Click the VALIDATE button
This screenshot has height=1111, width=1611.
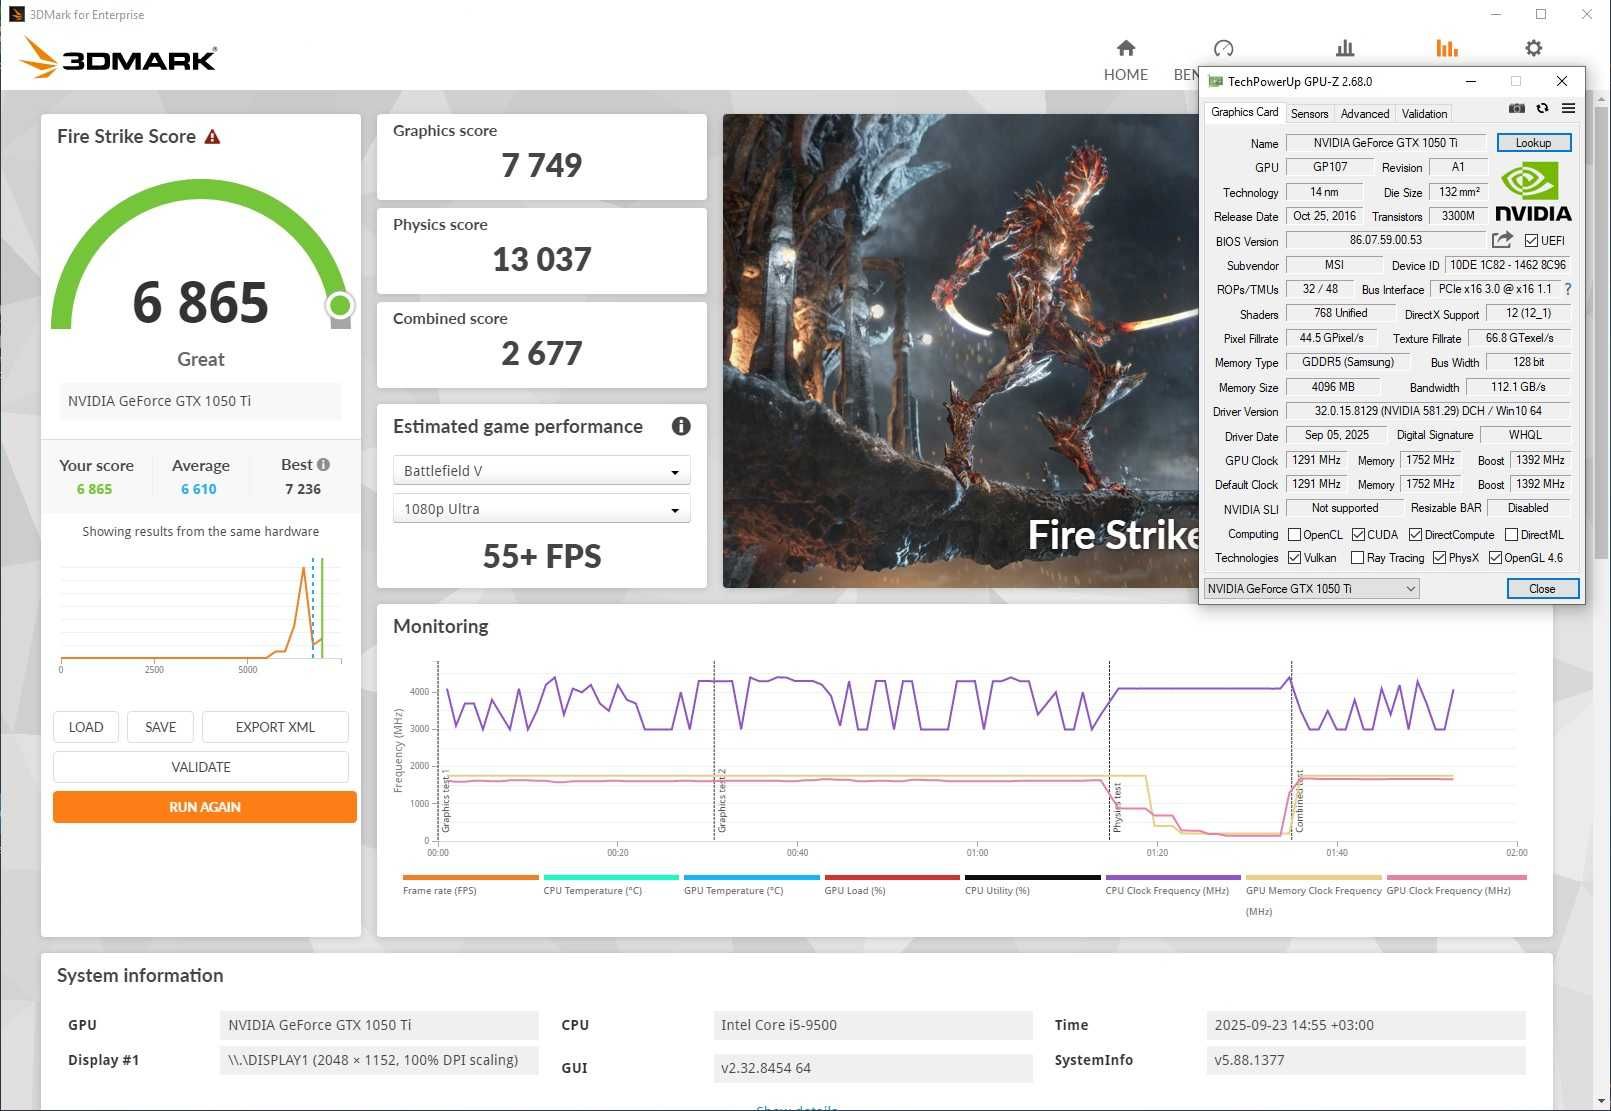[x=201, y=767]
